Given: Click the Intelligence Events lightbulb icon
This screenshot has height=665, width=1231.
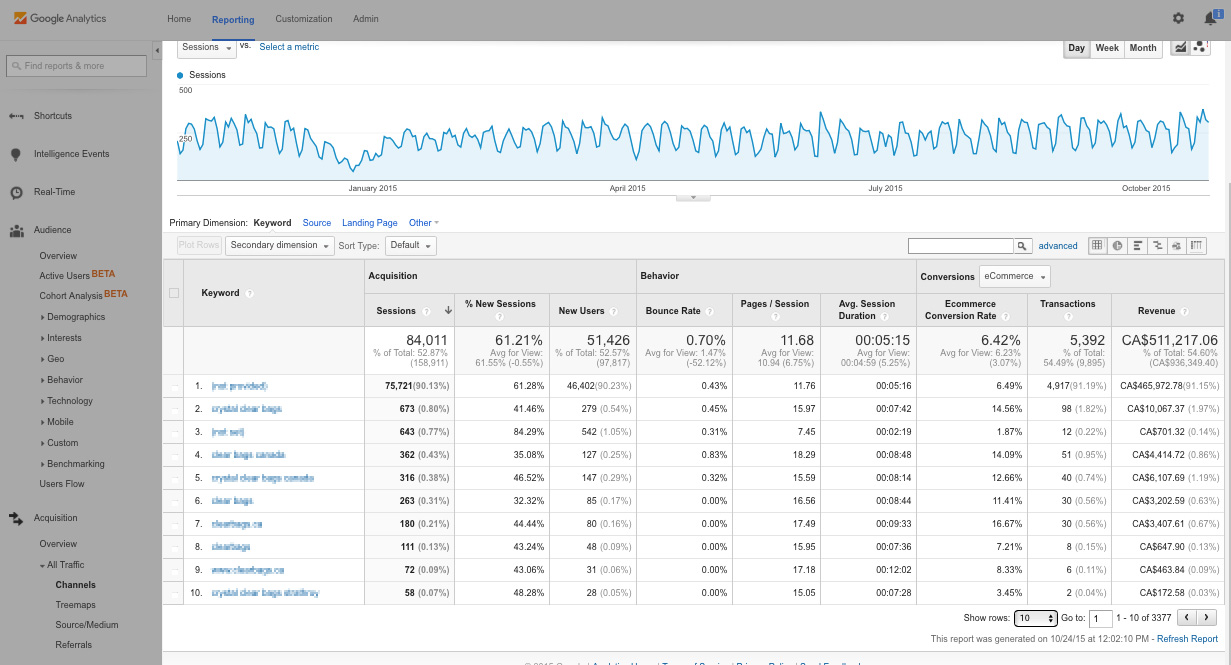Looking at the screenshot, I should pos(16,154).
